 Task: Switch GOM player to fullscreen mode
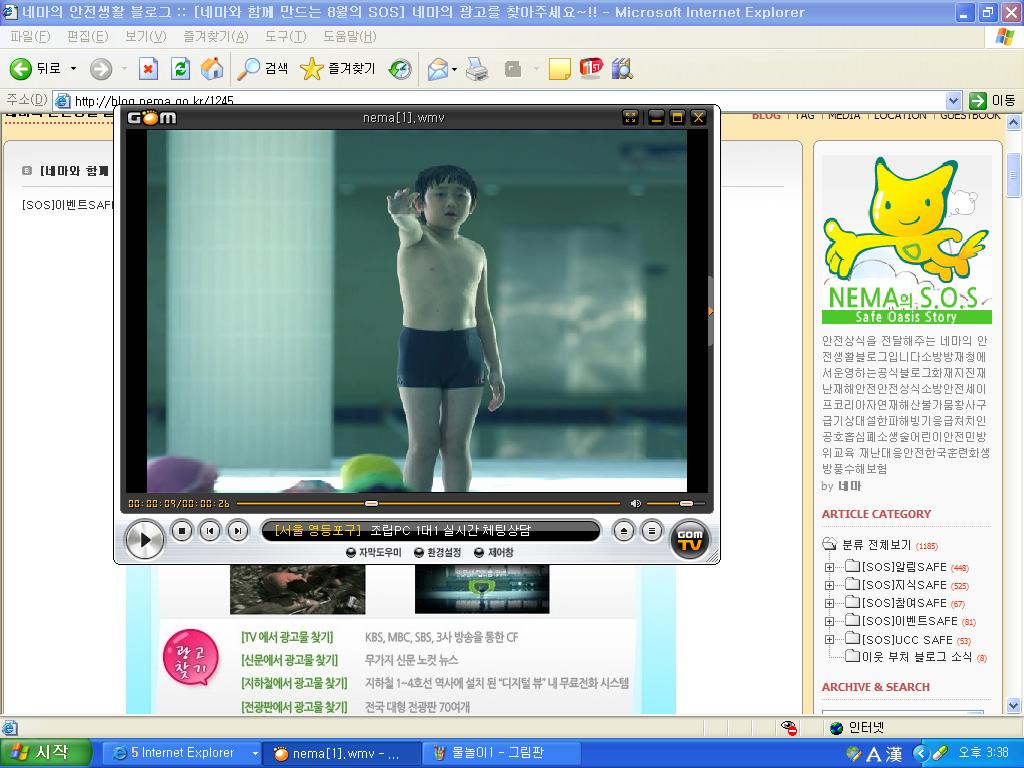630,118
